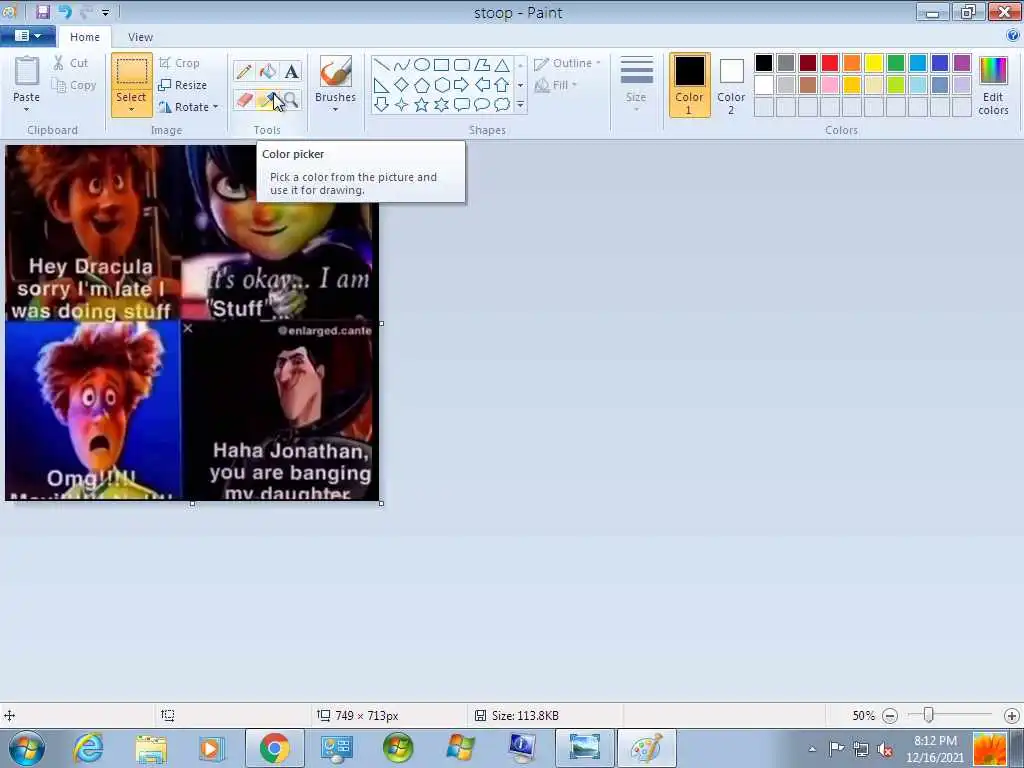
Task: Pick the red color swatch
Action: point(830,63)
